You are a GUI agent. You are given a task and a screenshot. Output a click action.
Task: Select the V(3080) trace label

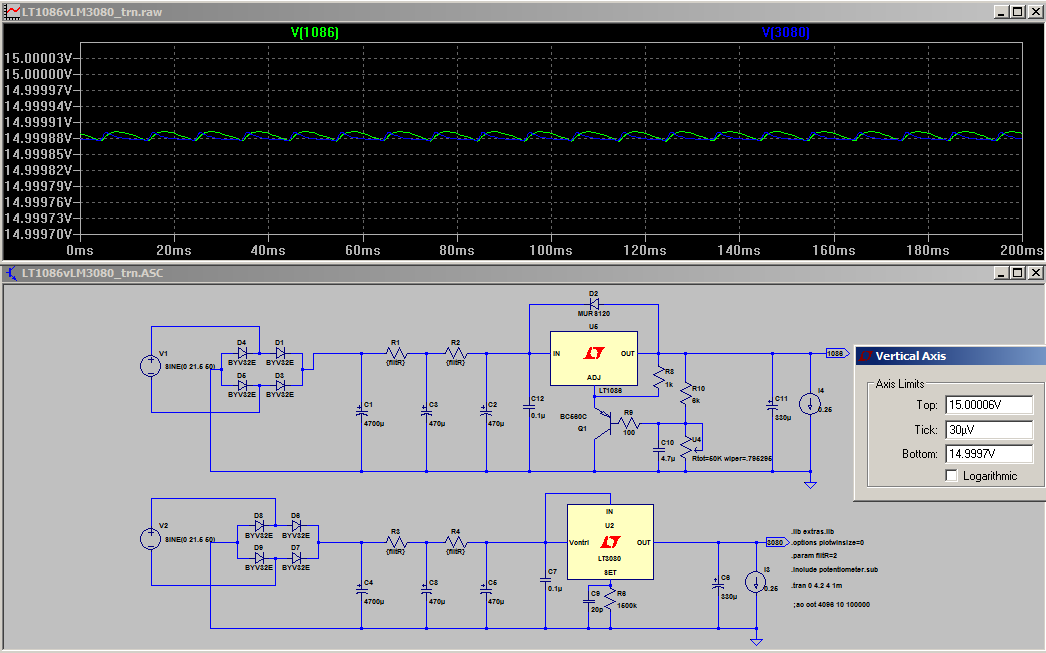pos(785,32)
